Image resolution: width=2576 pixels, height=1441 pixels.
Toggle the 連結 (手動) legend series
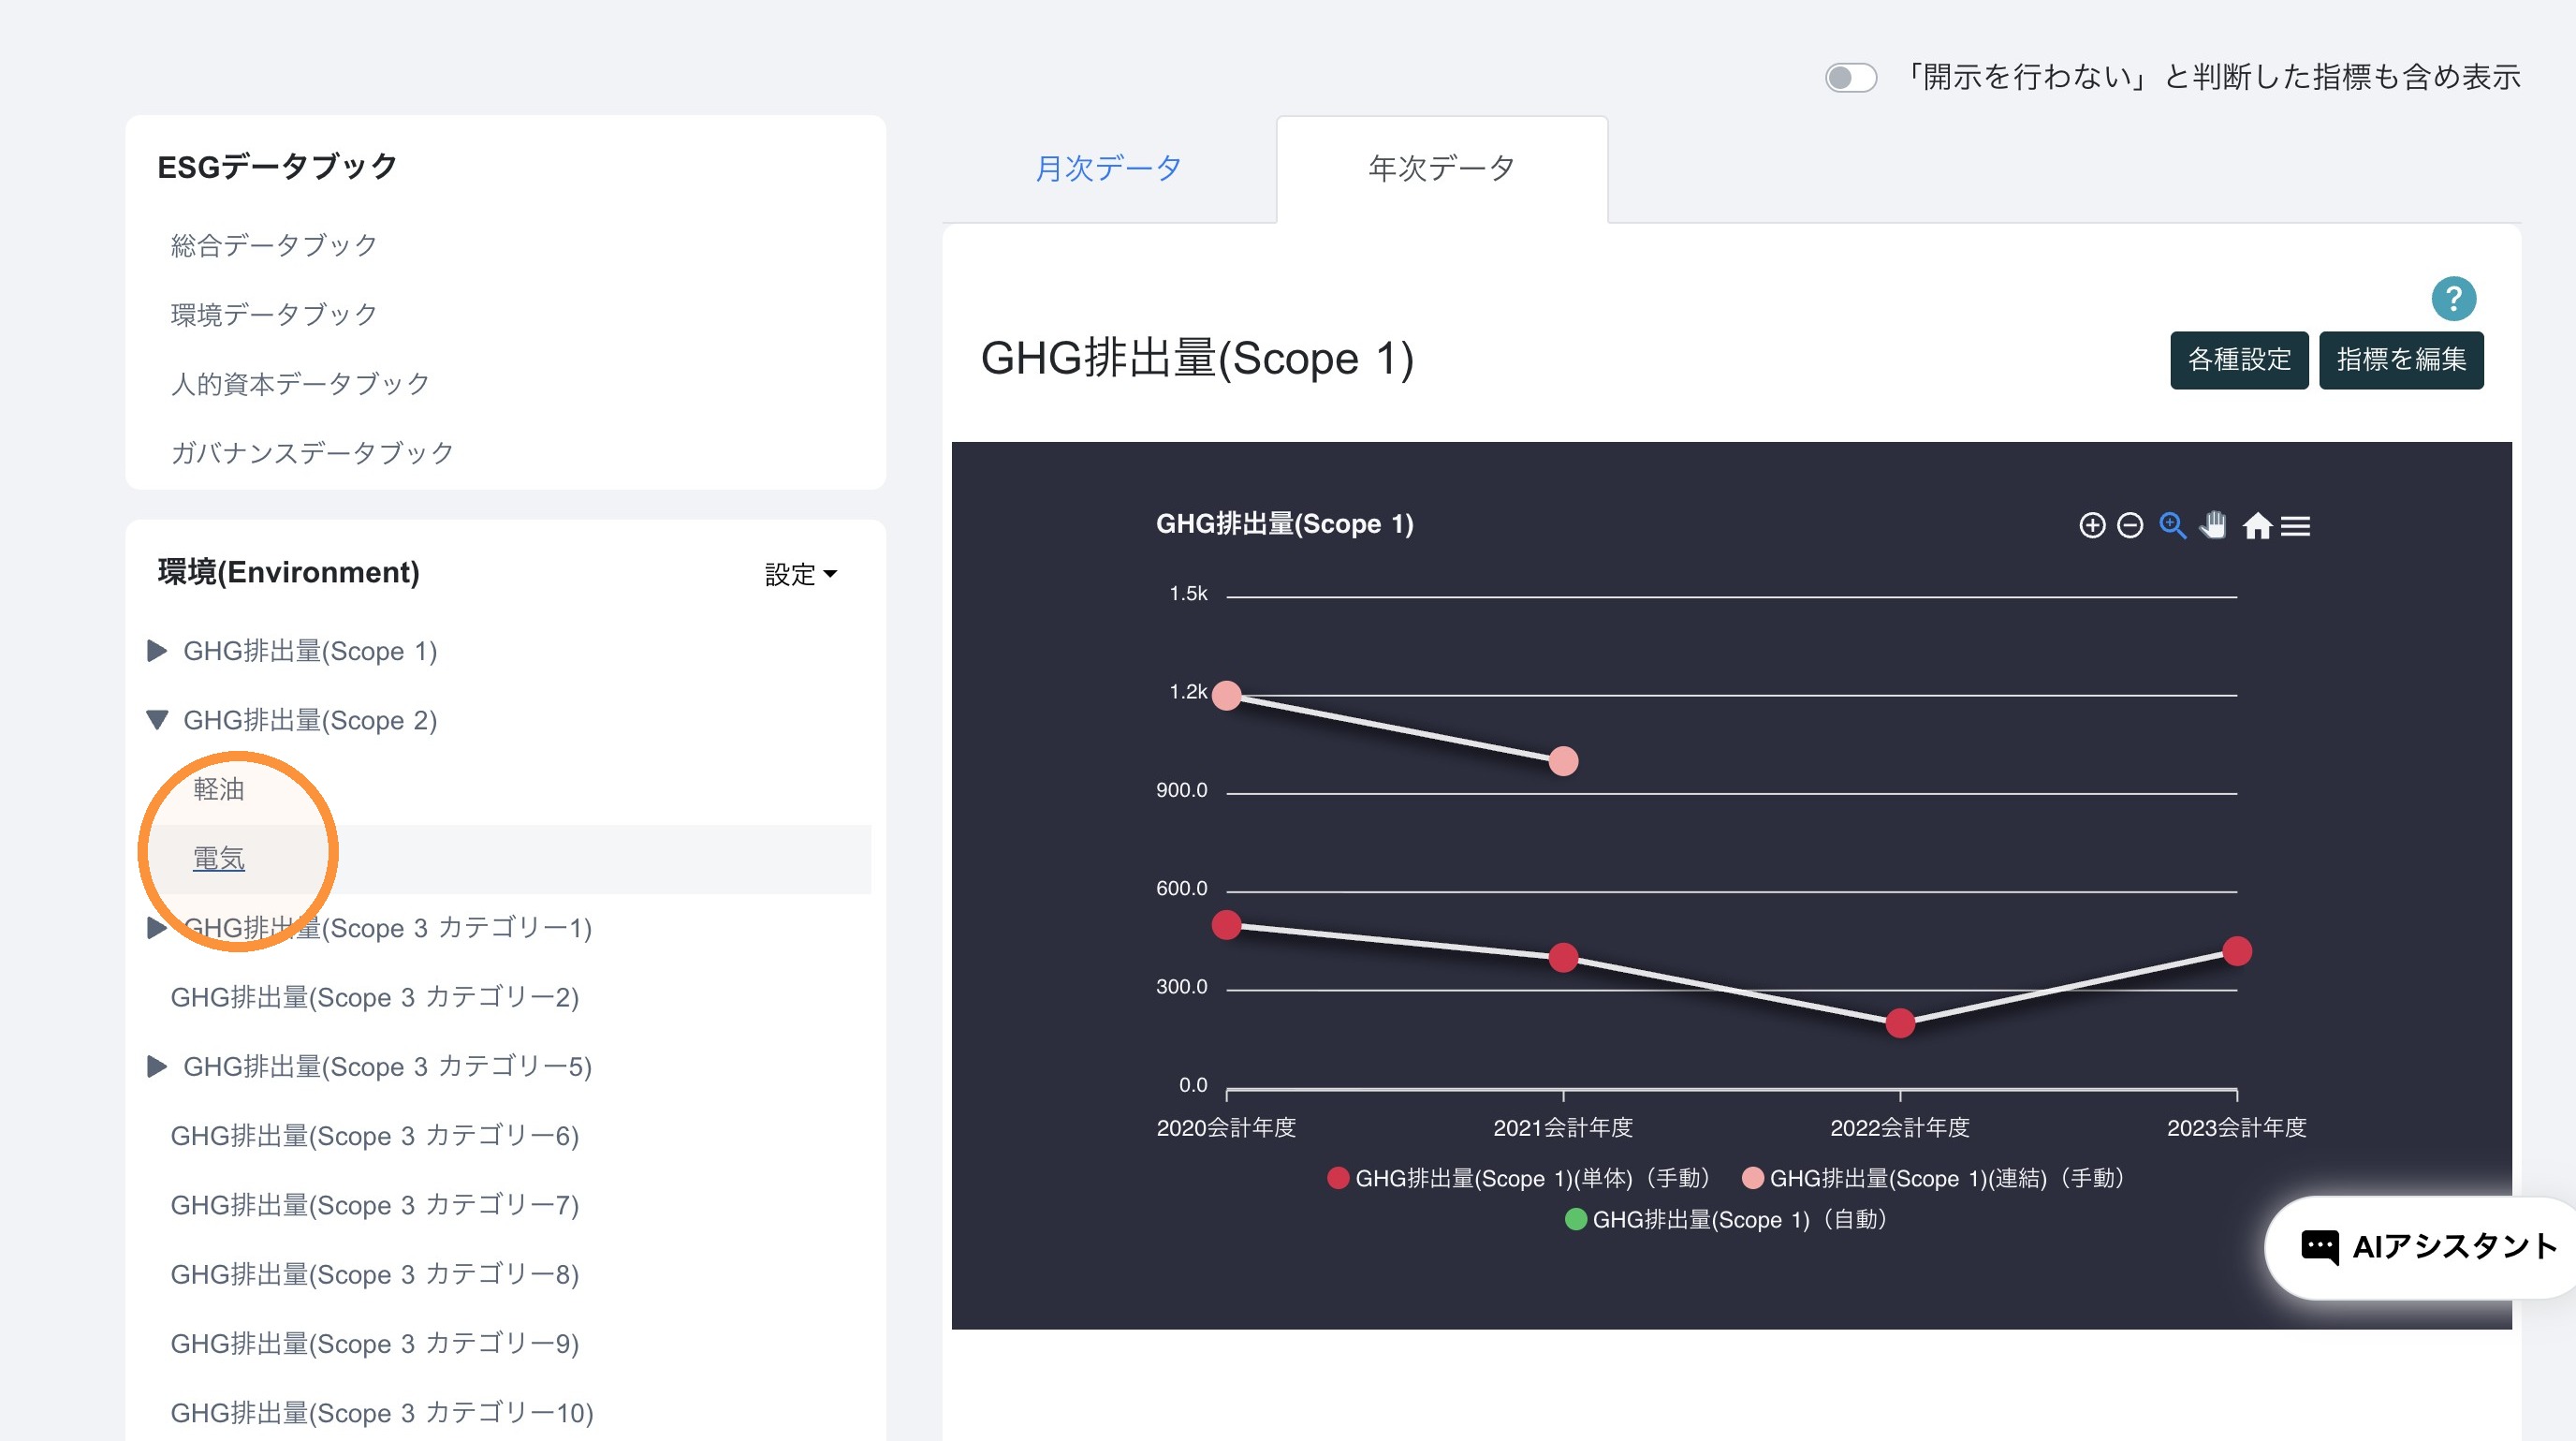click(x=1932, y=1178)
